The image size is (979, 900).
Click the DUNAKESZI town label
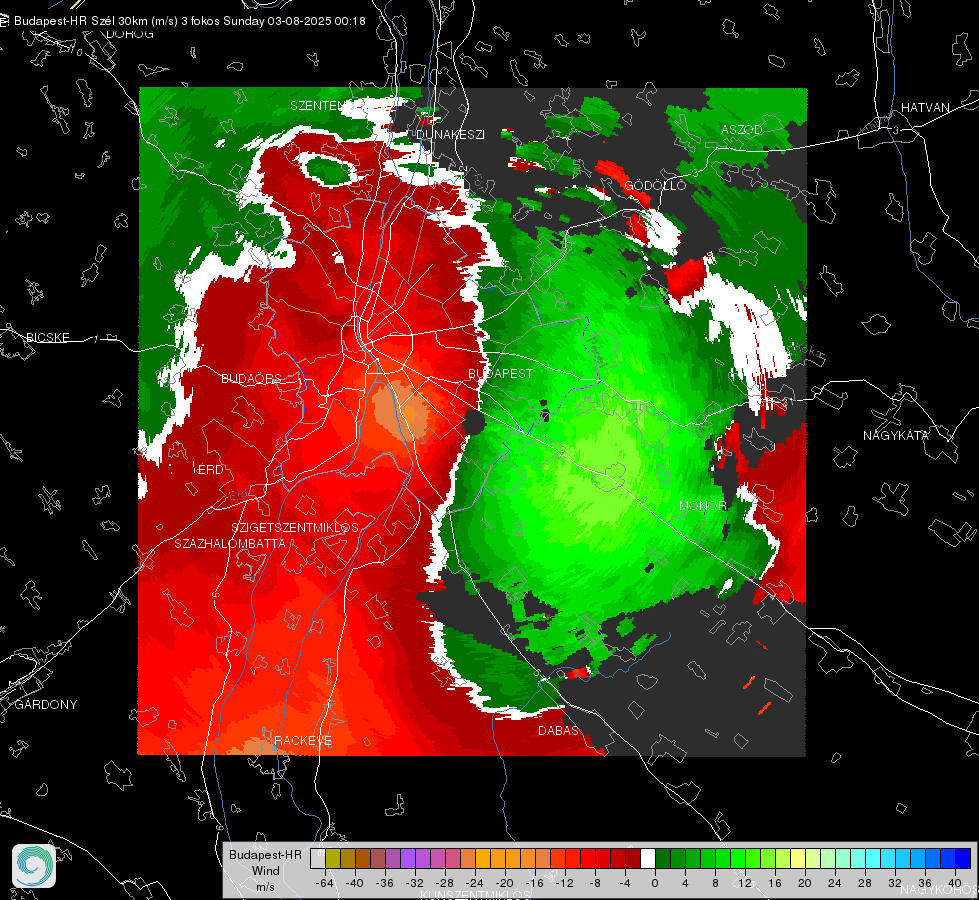click(x=450, y=134)
